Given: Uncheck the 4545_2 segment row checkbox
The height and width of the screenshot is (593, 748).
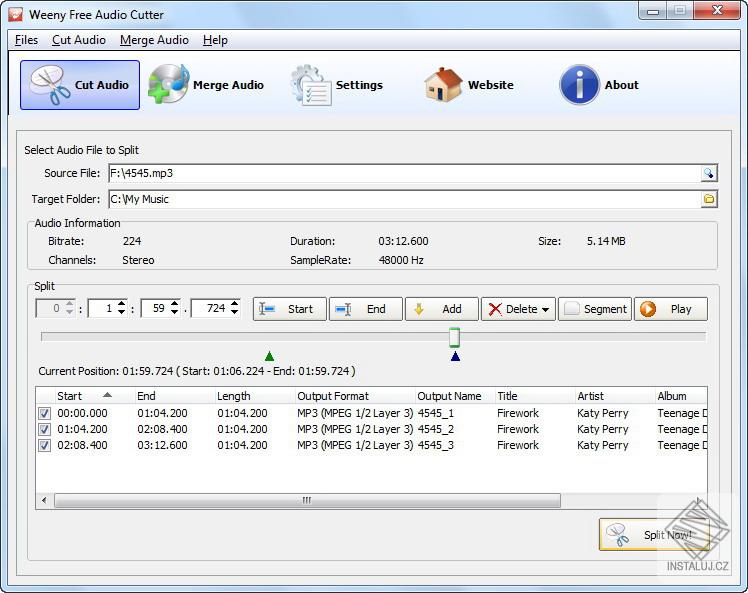Looking at the screenshot, I should [44, 429].
